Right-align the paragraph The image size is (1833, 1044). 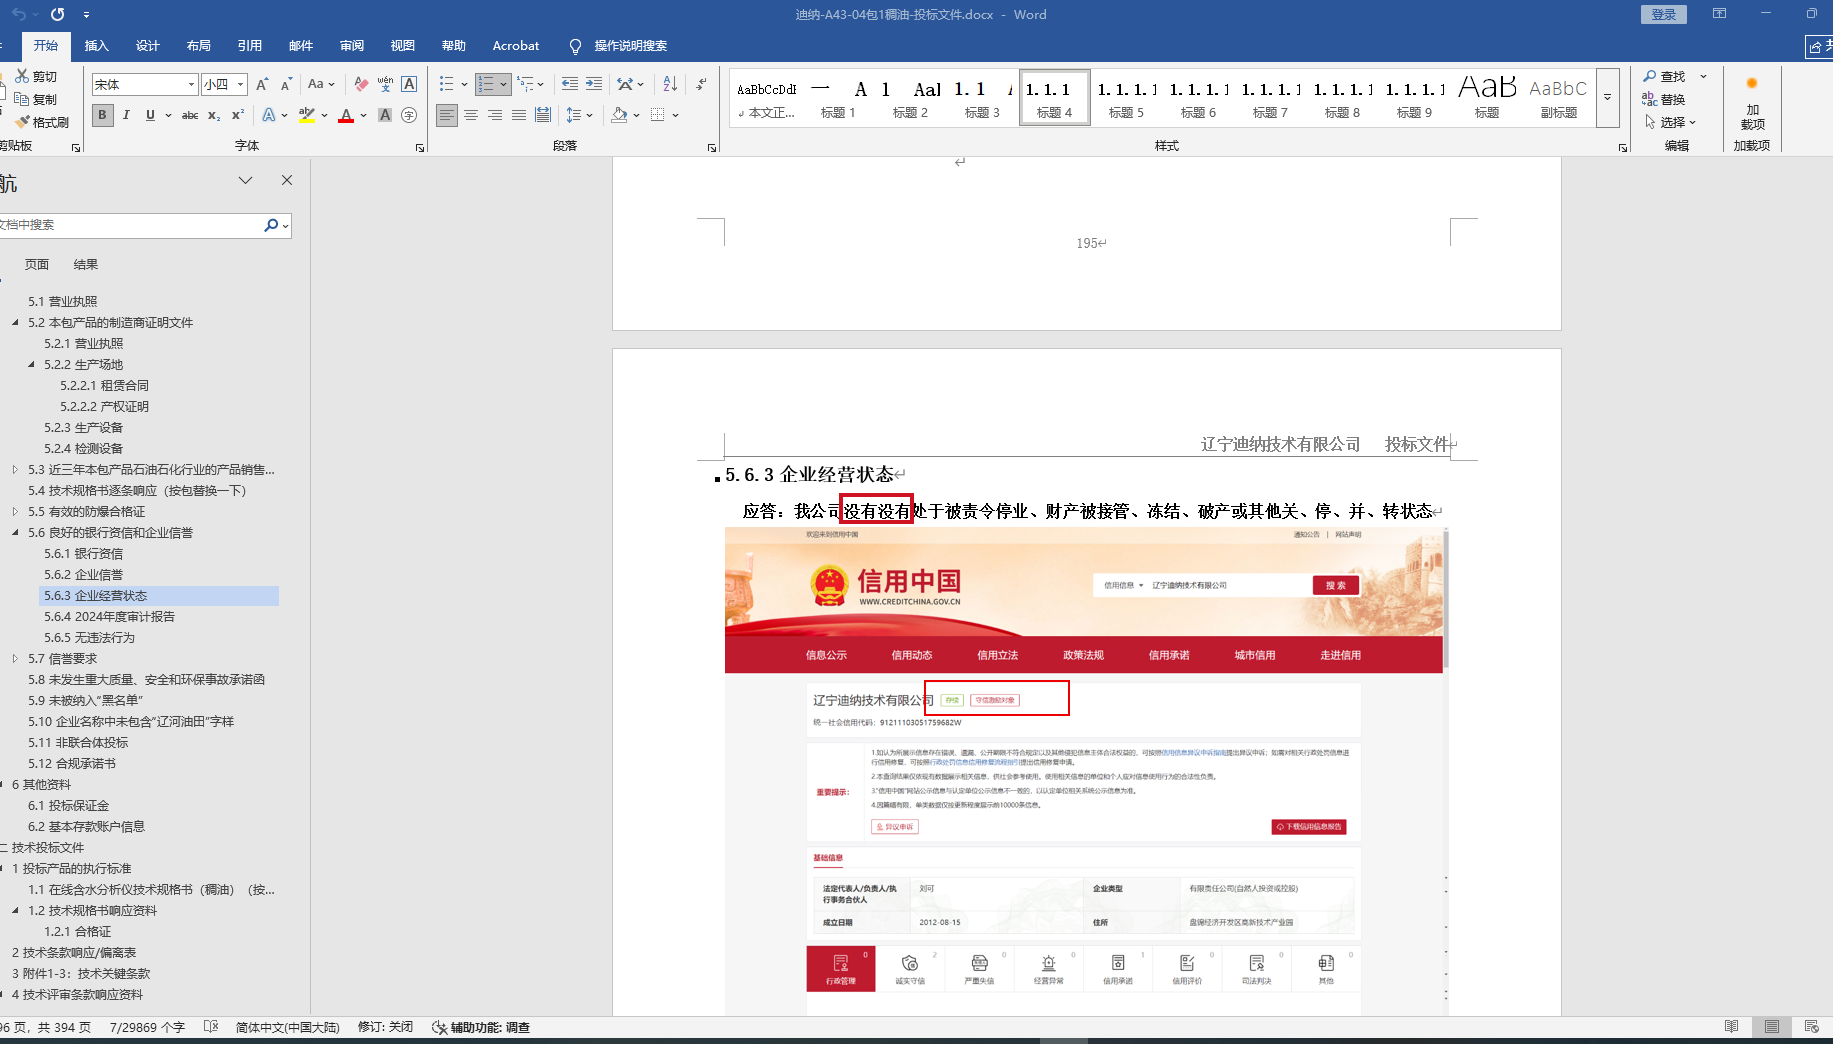click(x=495, y=116)
